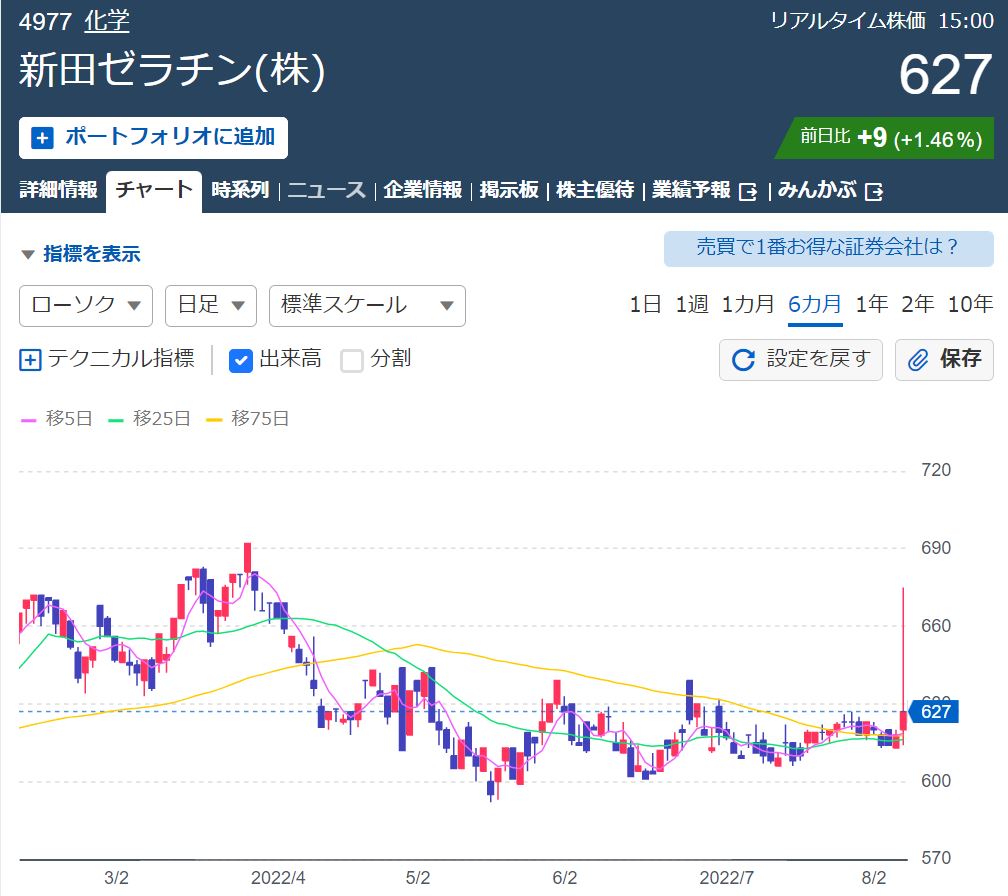Click external link icon beside みんかぶ
1008x896 pixels.
[874, 192]
